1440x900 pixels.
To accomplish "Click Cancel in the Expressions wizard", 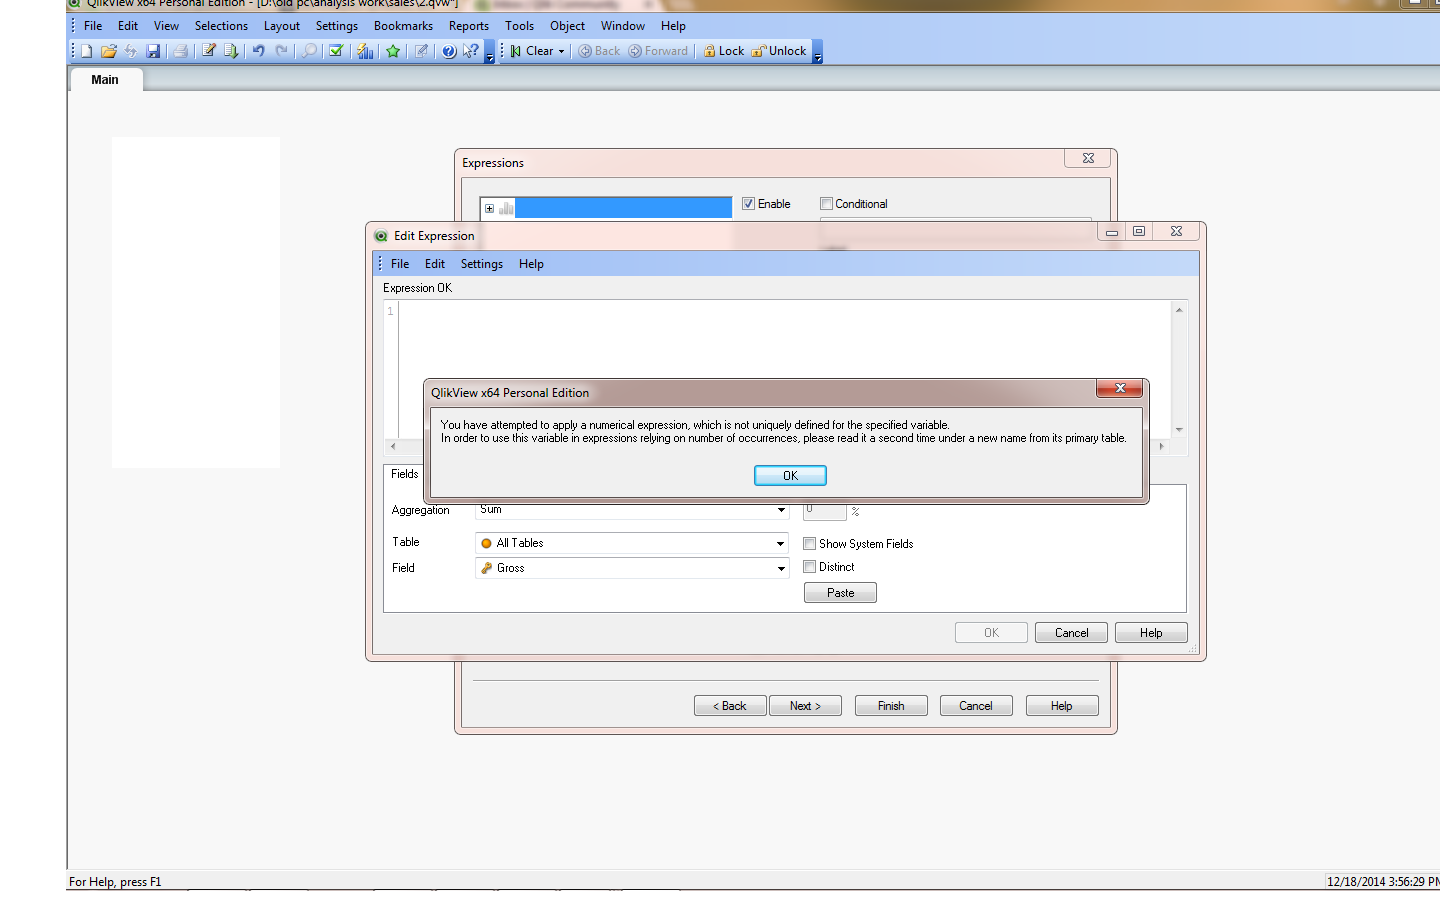I will point(976,706).
